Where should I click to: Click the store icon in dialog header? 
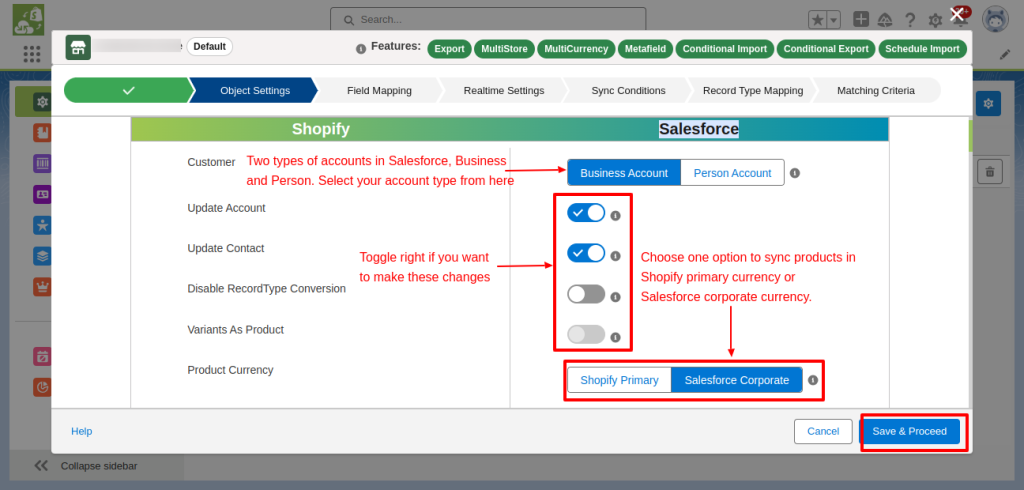(78, 48)
